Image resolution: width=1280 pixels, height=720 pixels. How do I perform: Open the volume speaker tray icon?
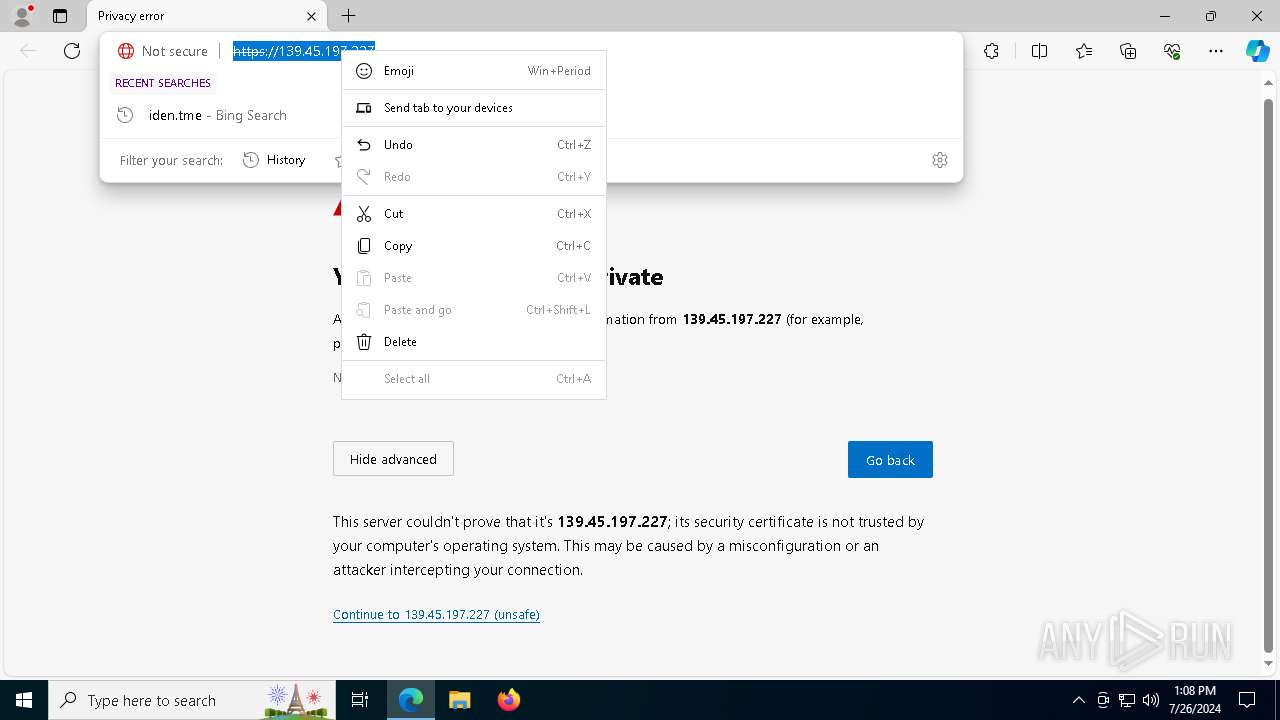(1151, 700)
